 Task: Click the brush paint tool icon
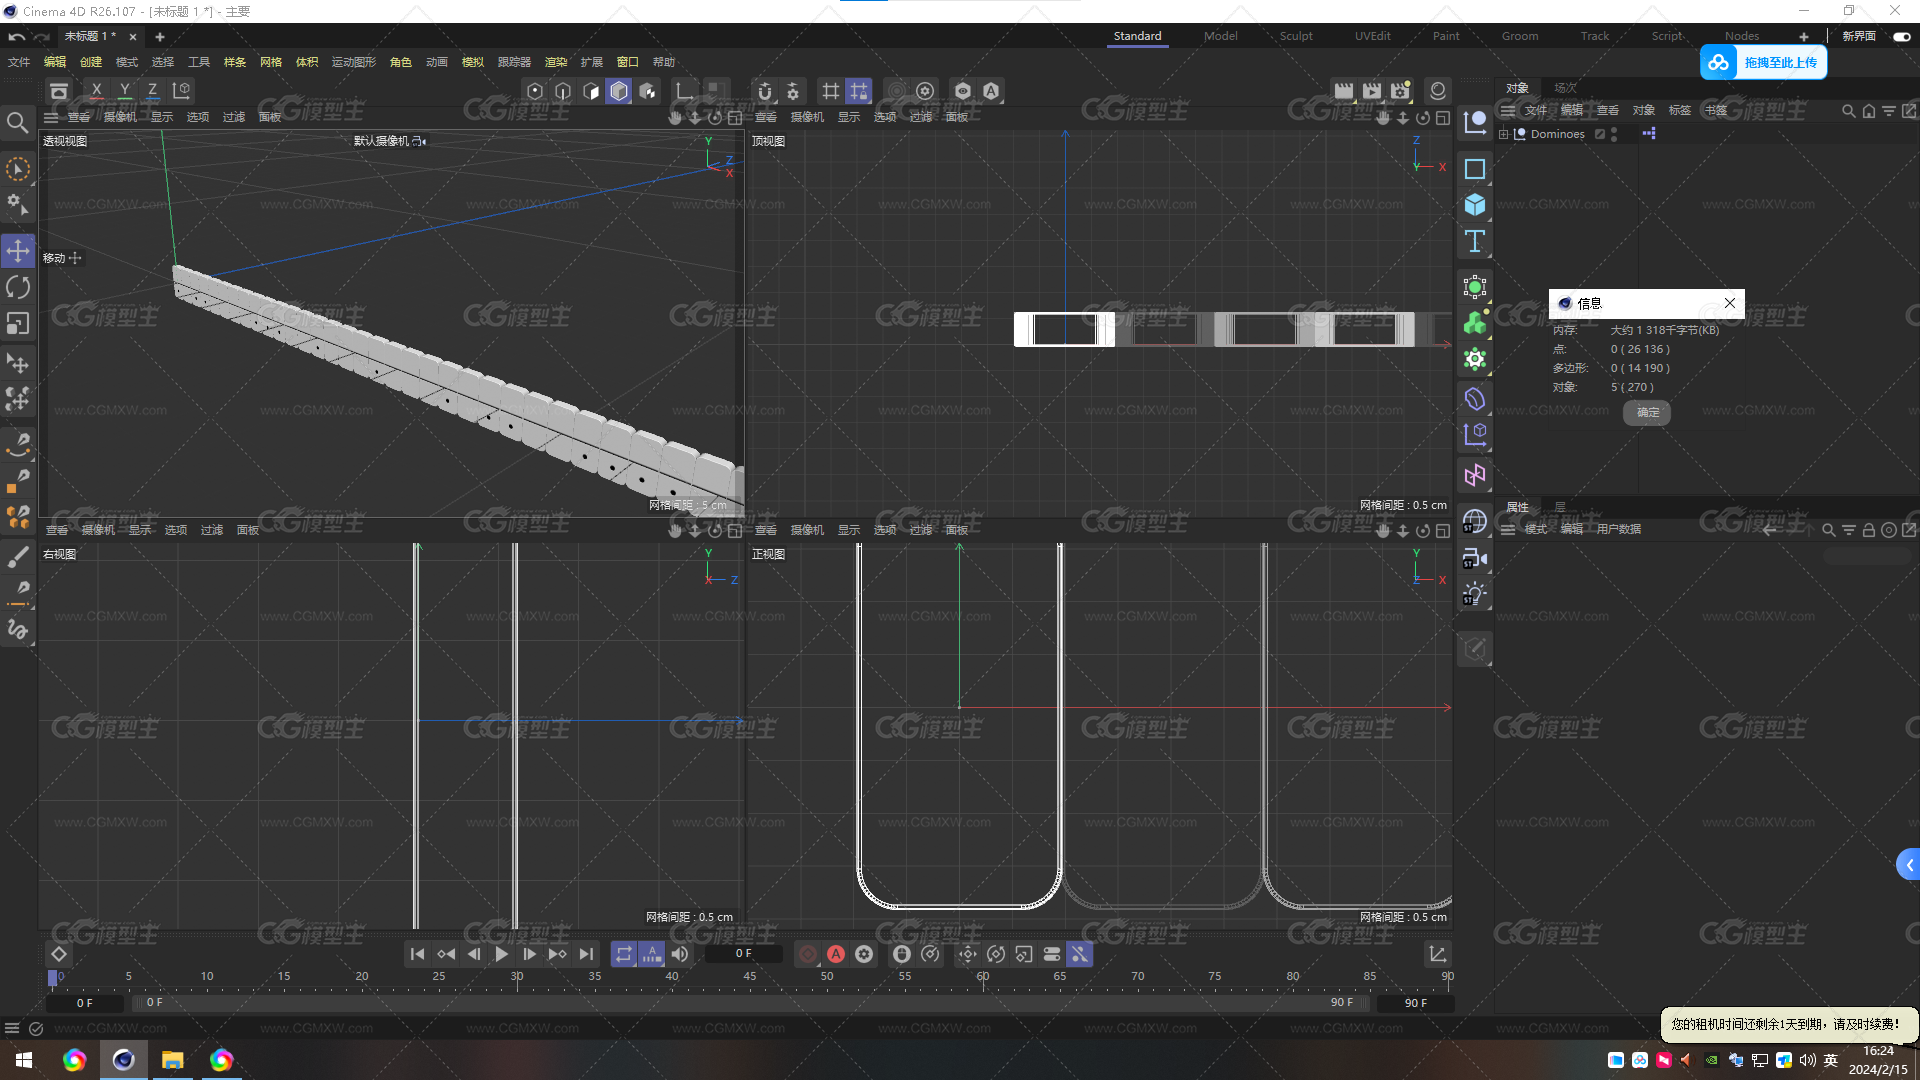click(18, 557)
